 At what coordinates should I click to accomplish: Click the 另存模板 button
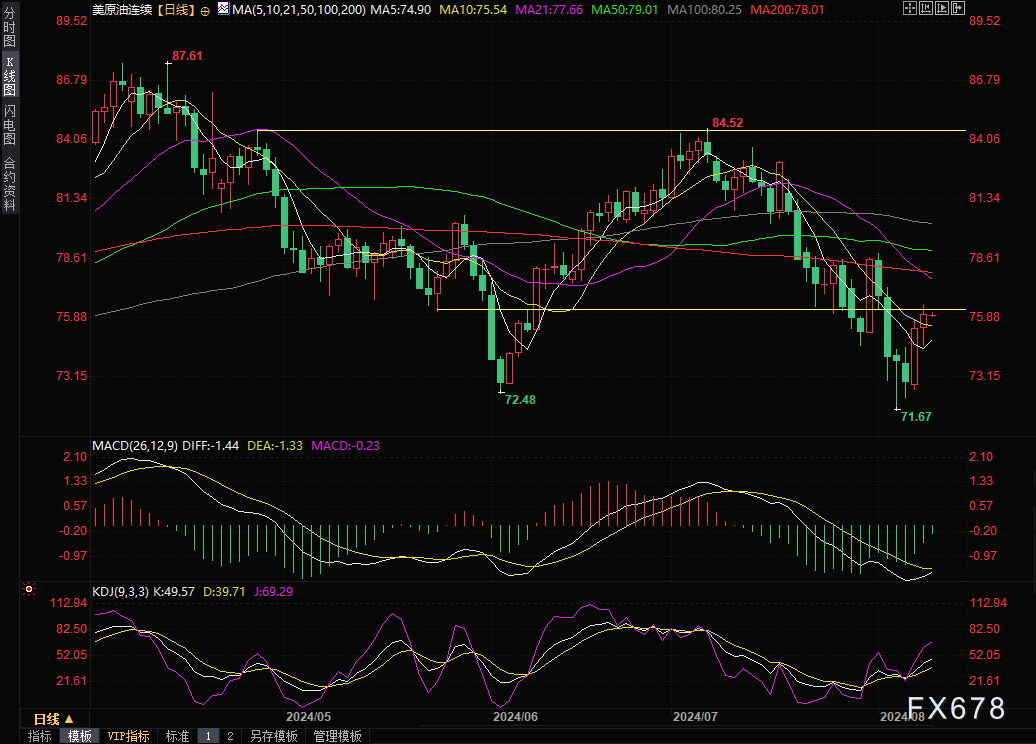[x=273, y=736]
